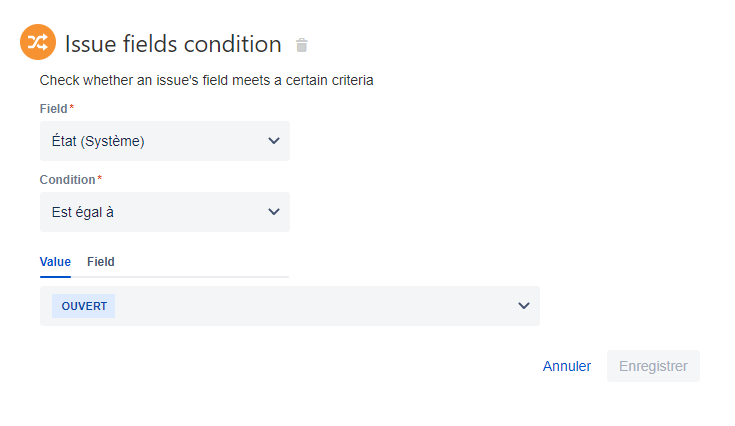Click the chevron arrow in the OUVERT value selector
The height and width of the screenshot is (426, 735).
[524, 306]
